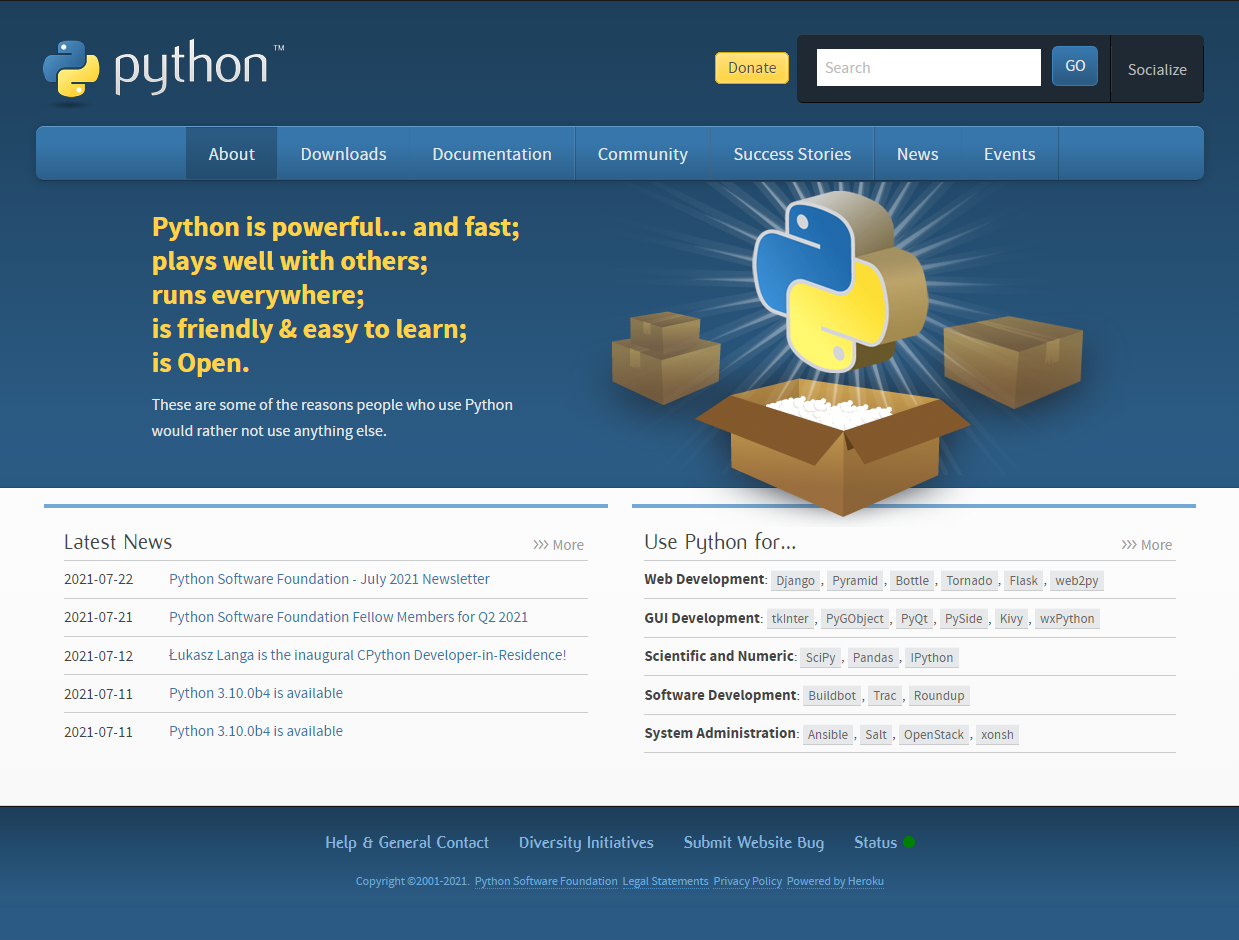Click More link in Latest News
Screen dimensions: 1239x940
(x=559, y=545)
